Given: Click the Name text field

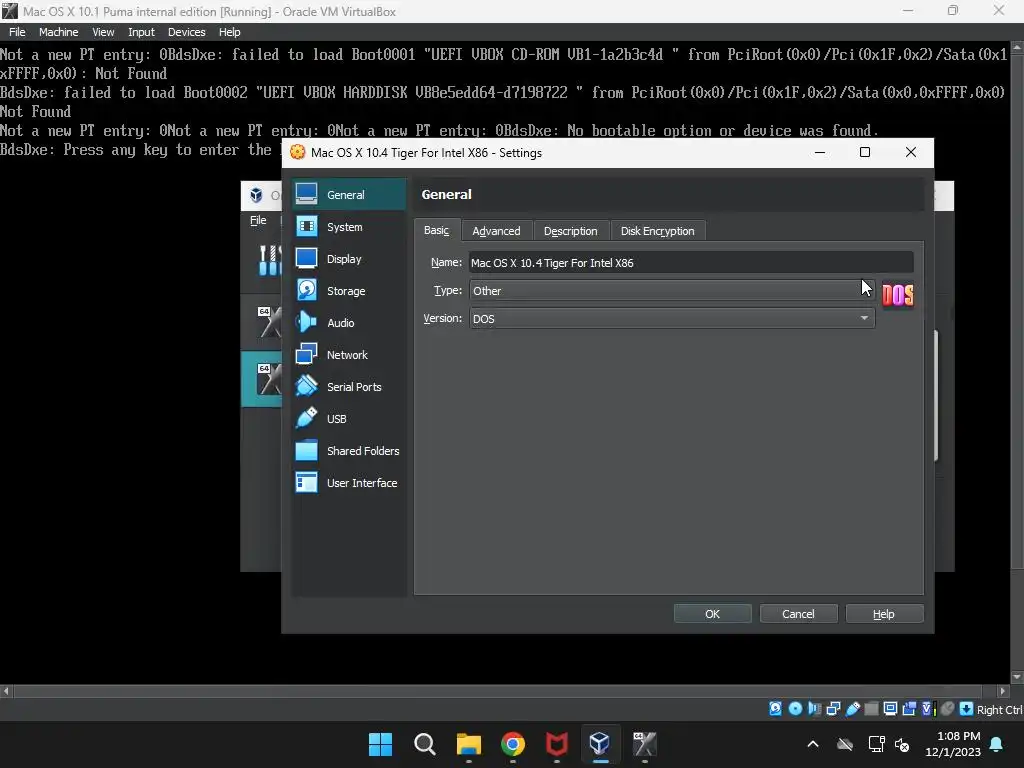Looking at the screenshot, I should coord(691,263).
